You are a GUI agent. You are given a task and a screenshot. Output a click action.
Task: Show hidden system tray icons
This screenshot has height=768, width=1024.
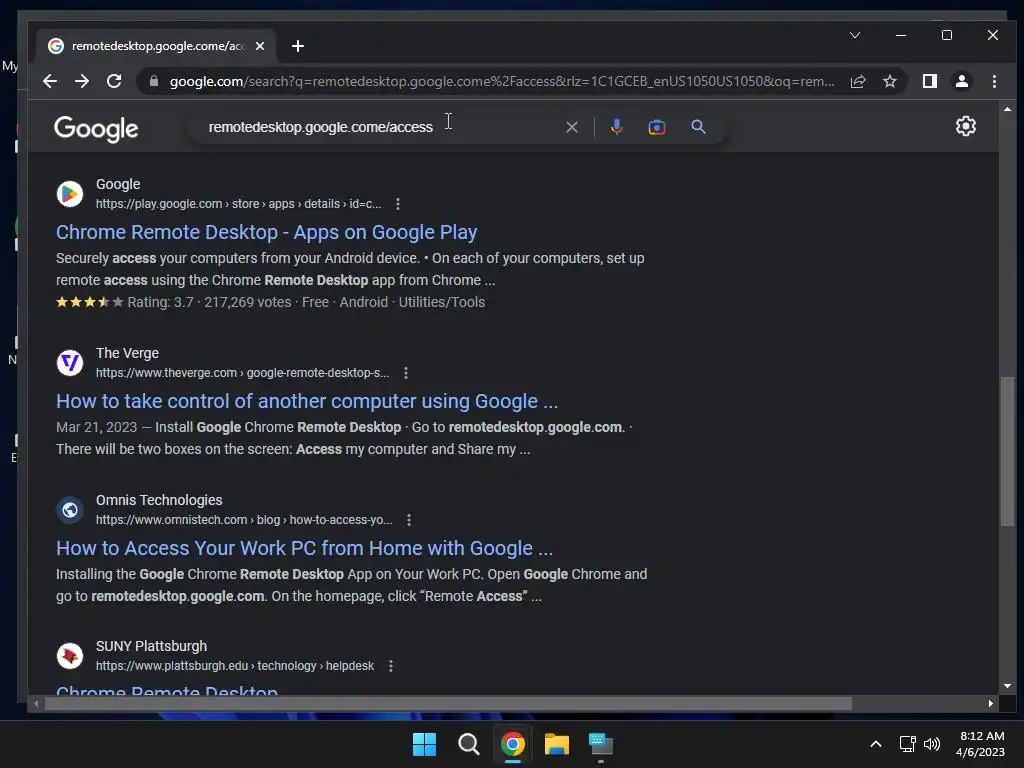[876, 744]
